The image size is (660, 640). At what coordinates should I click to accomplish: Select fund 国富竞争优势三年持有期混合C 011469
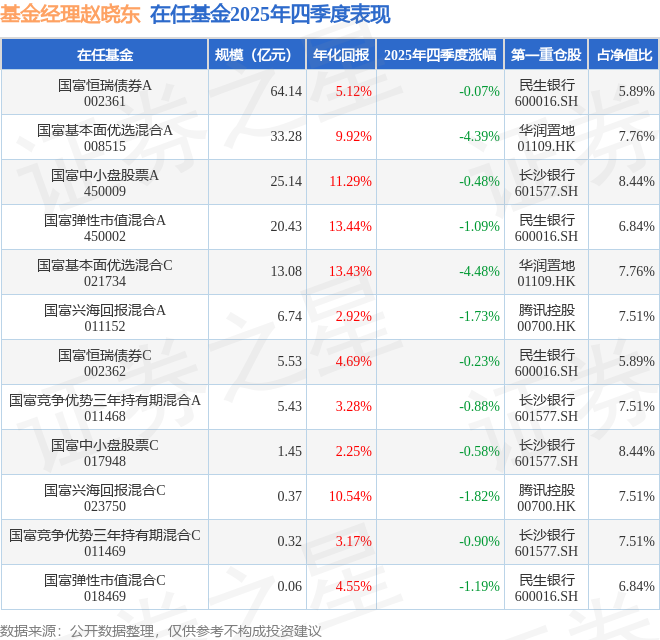(x=105, y=543)
